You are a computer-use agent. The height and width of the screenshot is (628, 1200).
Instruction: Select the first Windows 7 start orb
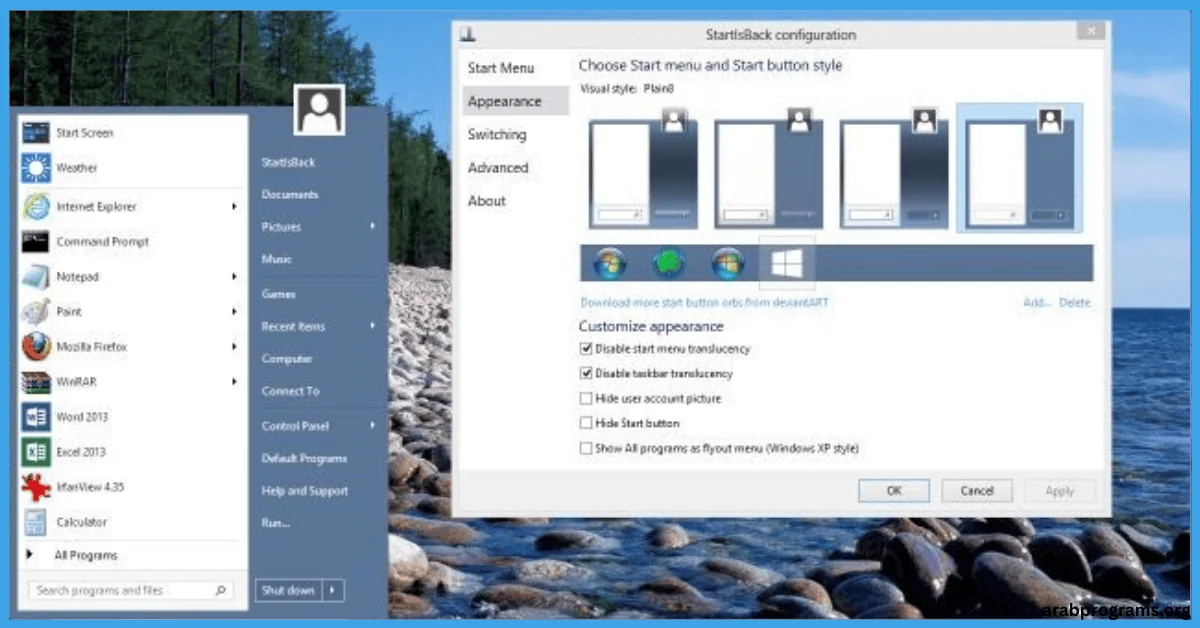click(610, 263)
